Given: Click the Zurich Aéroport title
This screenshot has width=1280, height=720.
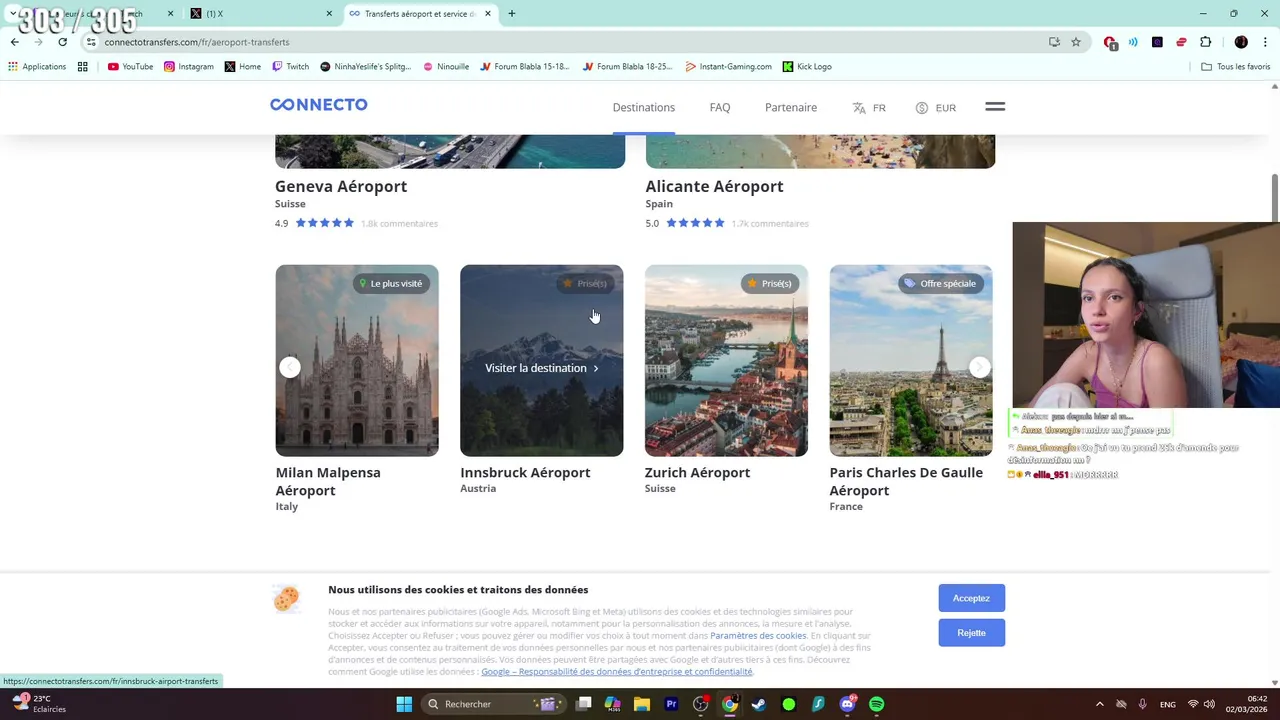Looking at the screenshot, I should pos(697,473).
